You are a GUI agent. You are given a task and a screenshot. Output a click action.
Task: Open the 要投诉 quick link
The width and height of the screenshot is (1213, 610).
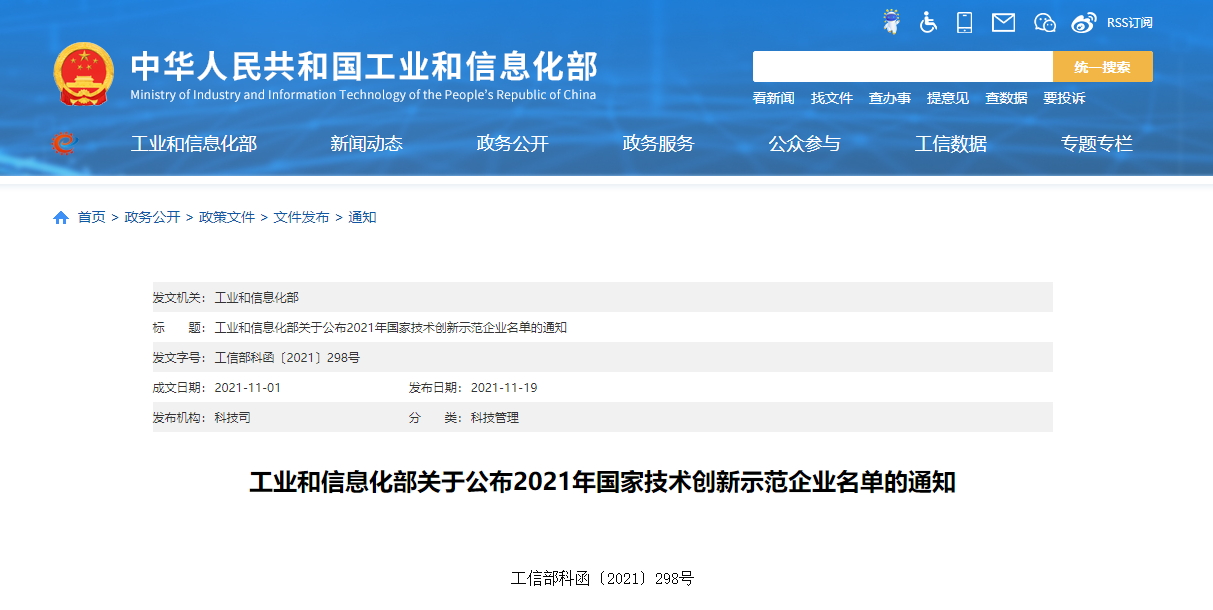[1063, 98]
